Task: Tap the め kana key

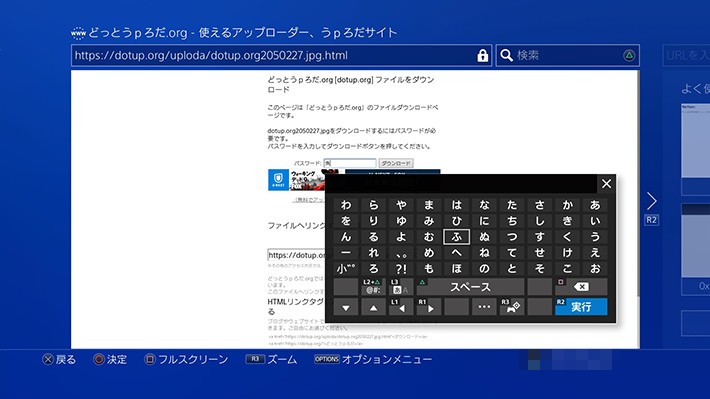Action: [429, 253]
